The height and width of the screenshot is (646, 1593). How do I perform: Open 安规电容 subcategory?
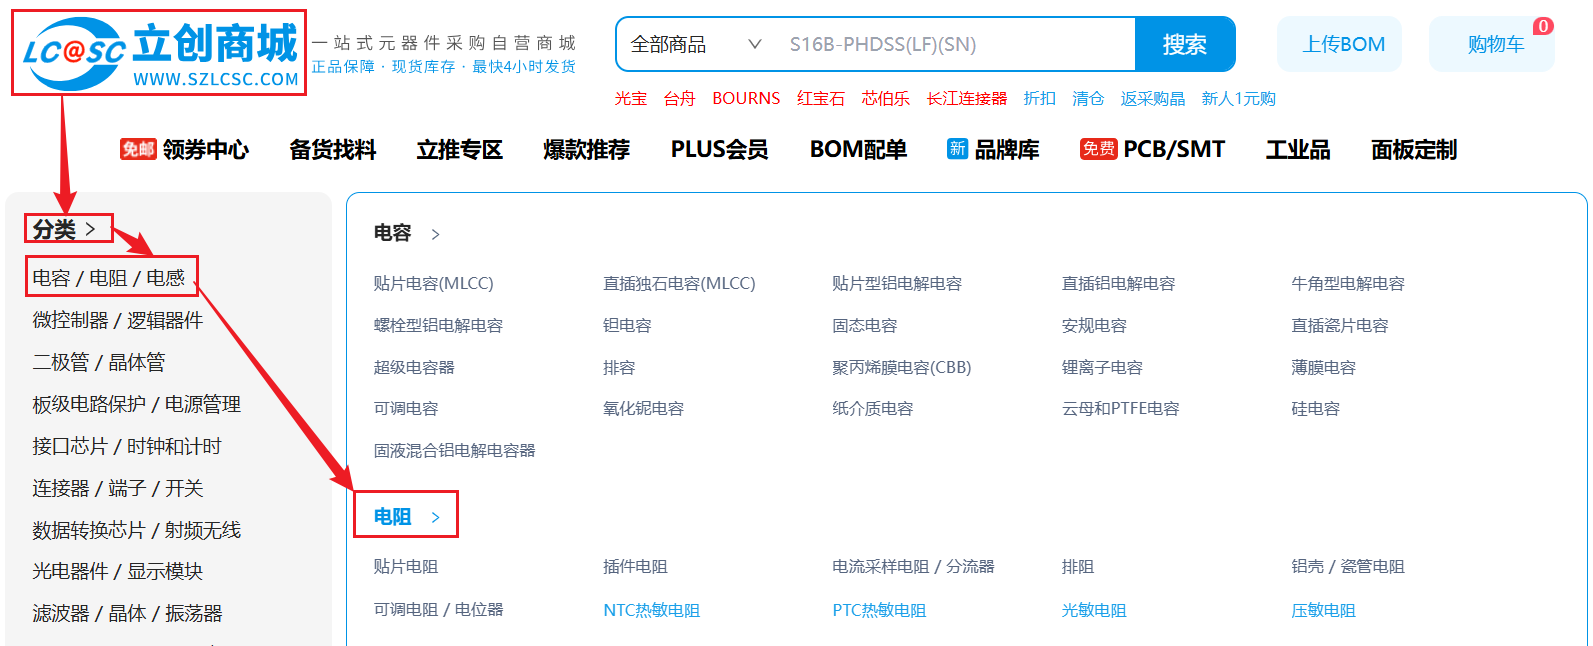coord(1094,325)
